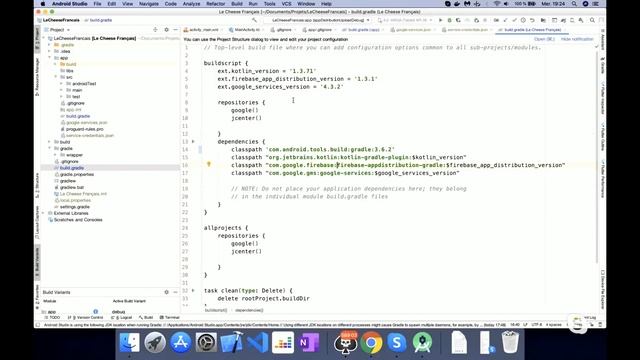Collapse the app folder
The image size is (640, 360).
[x=49, y=58]
